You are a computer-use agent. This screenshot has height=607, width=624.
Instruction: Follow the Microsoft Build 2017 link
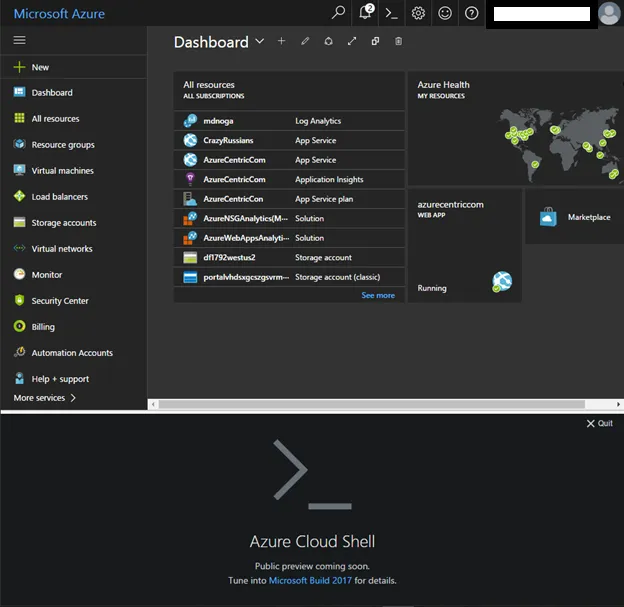(310, 580)
